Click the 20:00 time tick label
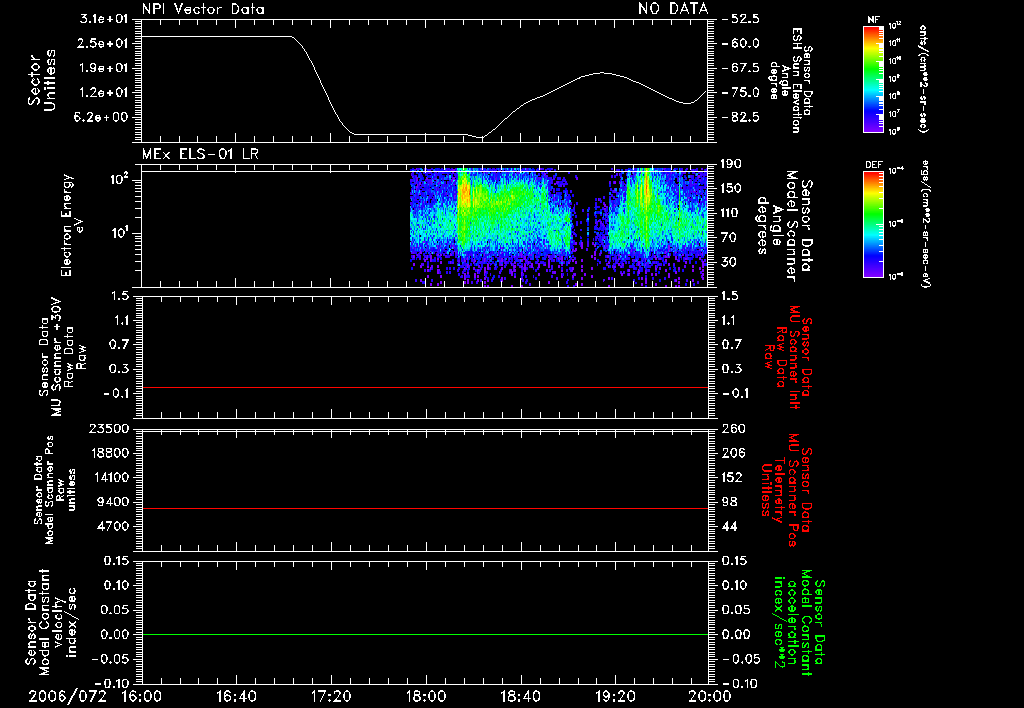The image size is (1024, 708). 710,696
